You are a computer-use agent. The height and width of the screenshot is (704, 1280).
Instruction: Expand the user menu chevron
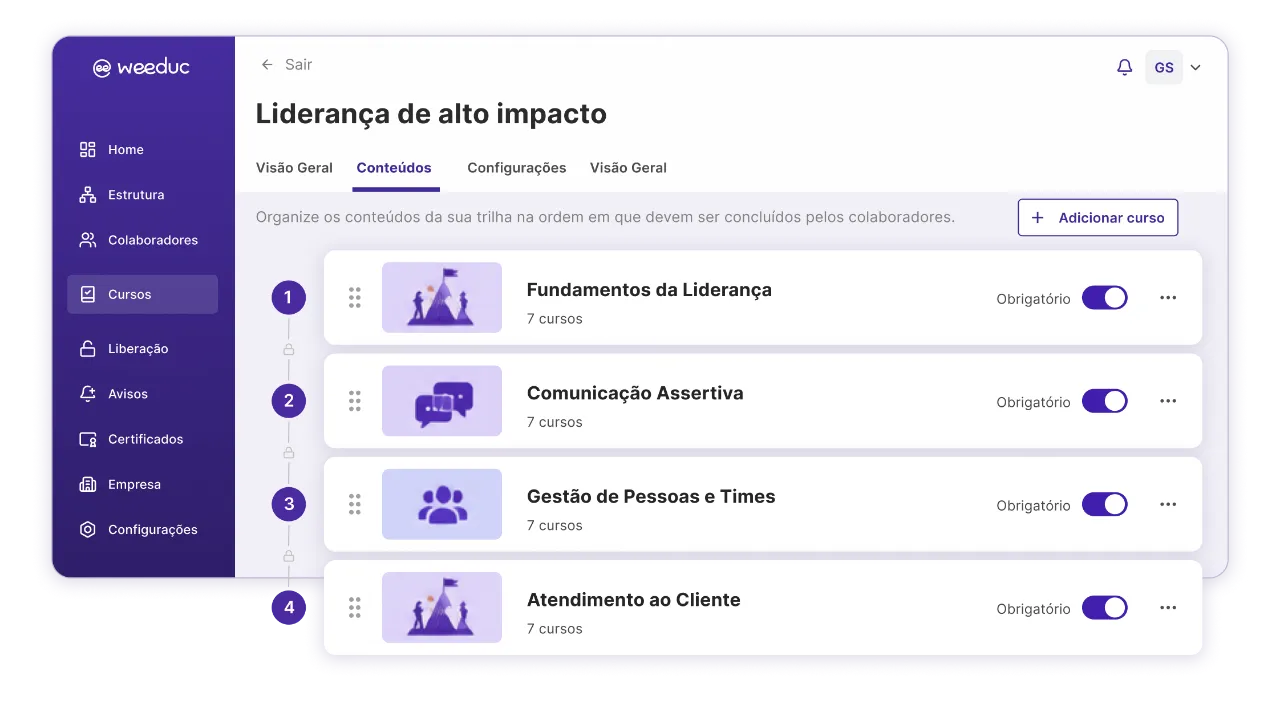click(x=1196, y=68)
